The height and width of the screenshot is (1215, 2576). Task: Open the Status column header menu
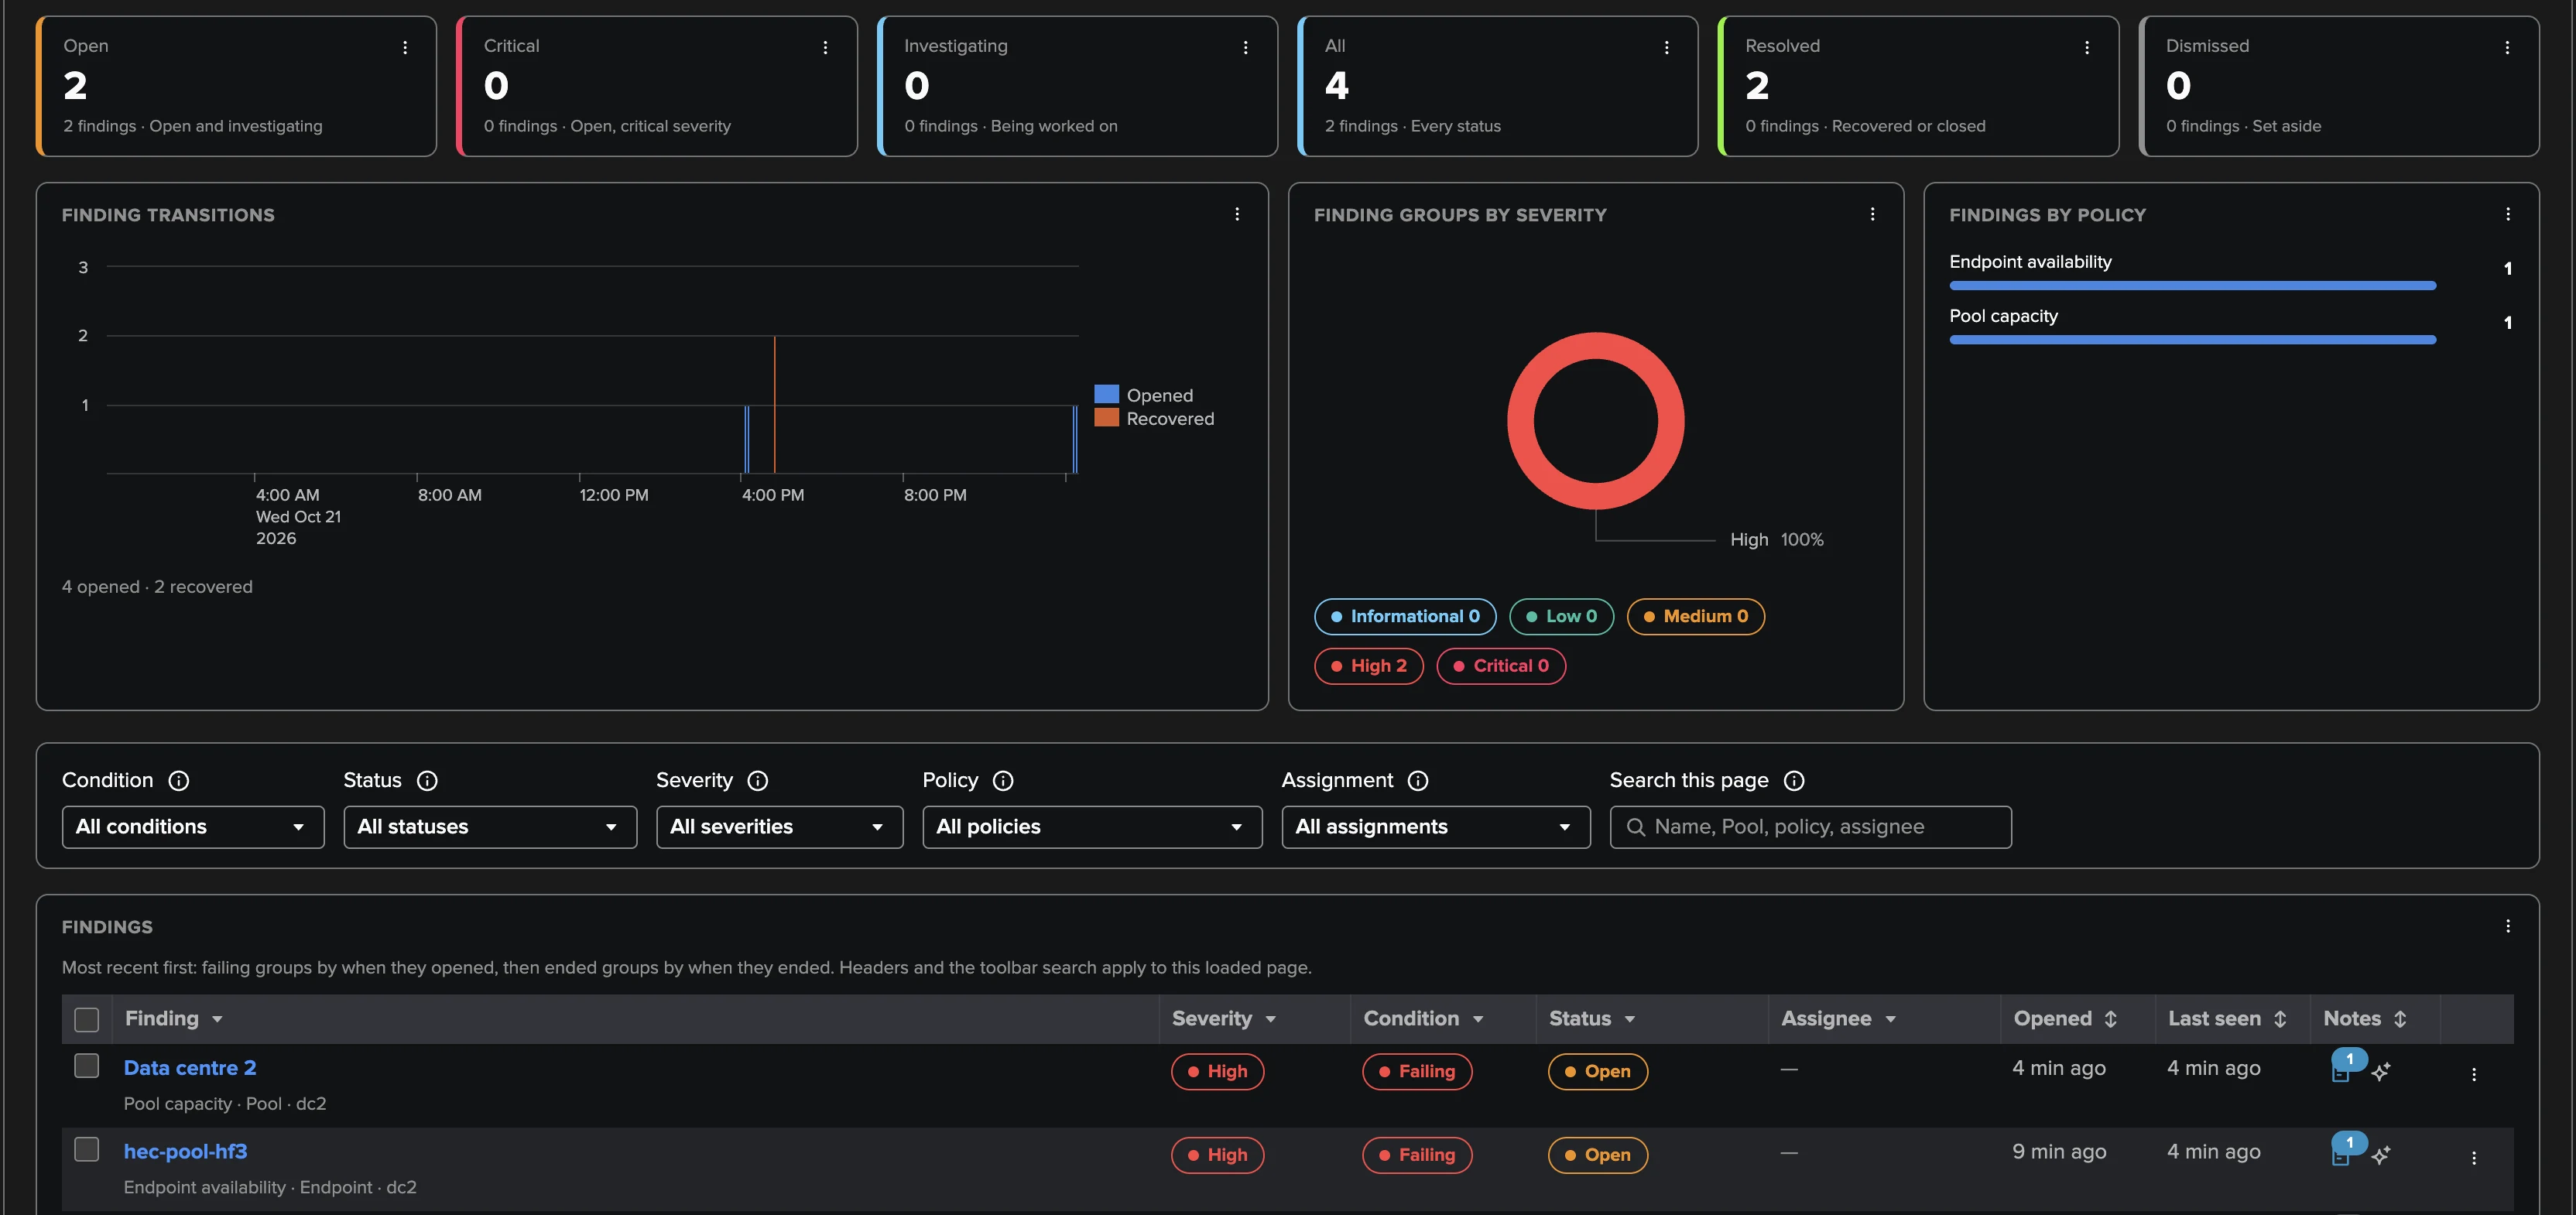pos(1629,1019)
